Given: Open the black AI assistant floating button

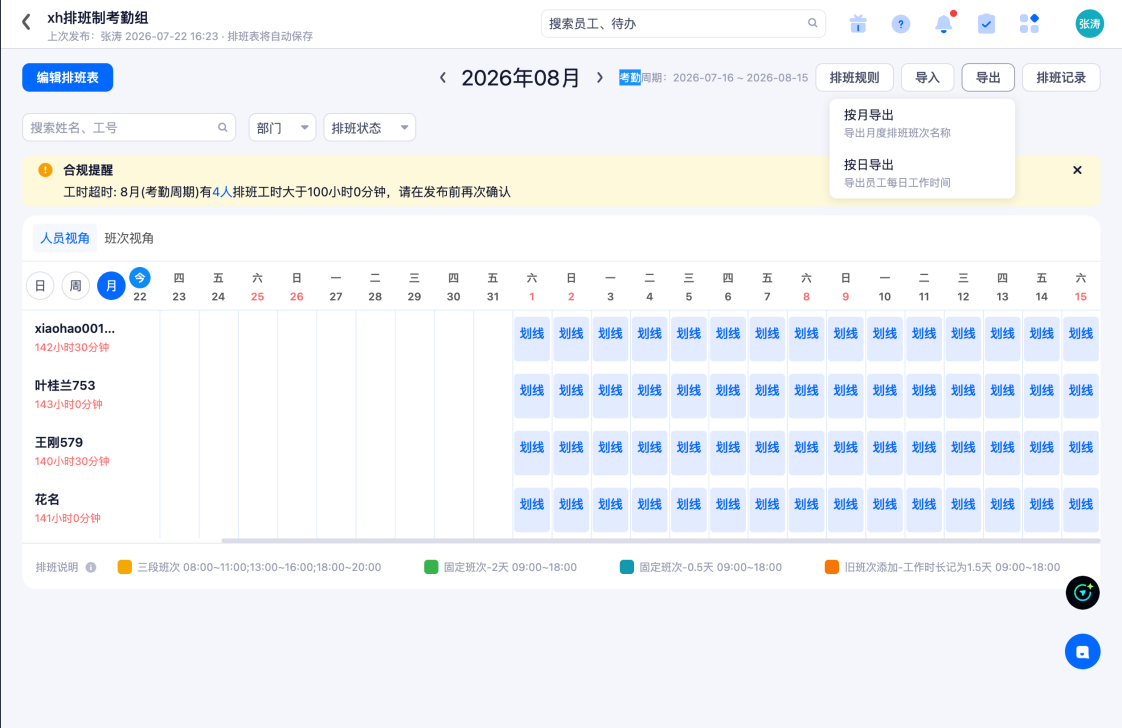Looking at the screenshot, I should pos(1083,593).
